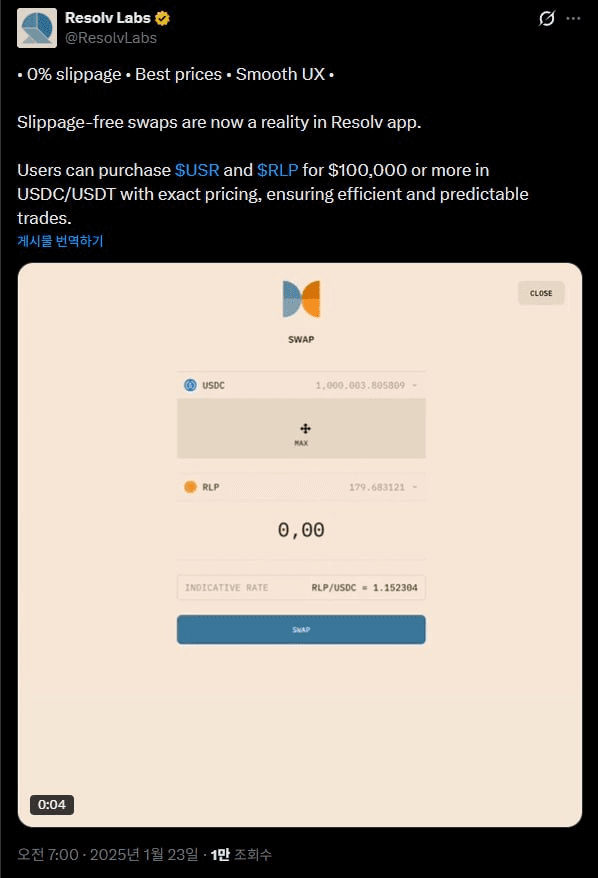Viewport: 598px width, 878px height.
Task: Click the 게시물 번역하기 translate link
Action: point(60,241)
